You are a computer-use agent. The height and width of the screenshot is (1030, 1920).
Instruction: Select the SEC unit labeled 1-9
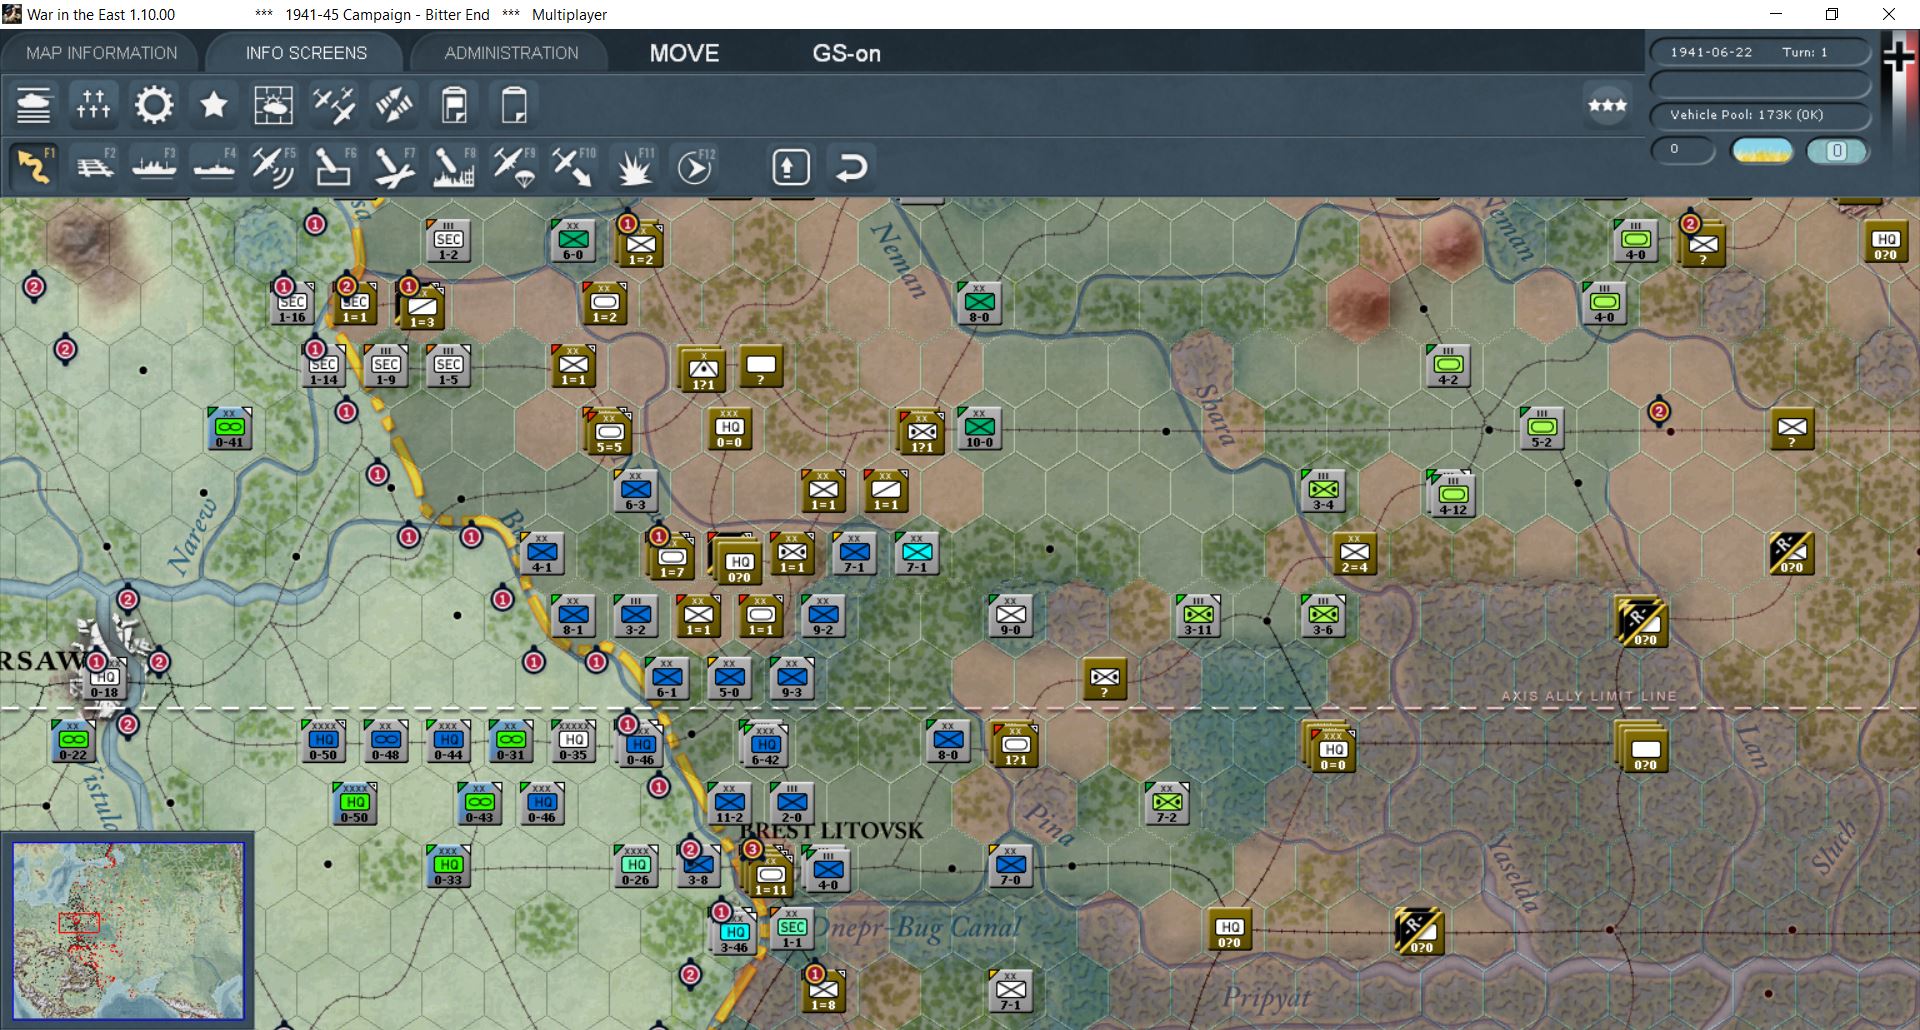point(386,366)
